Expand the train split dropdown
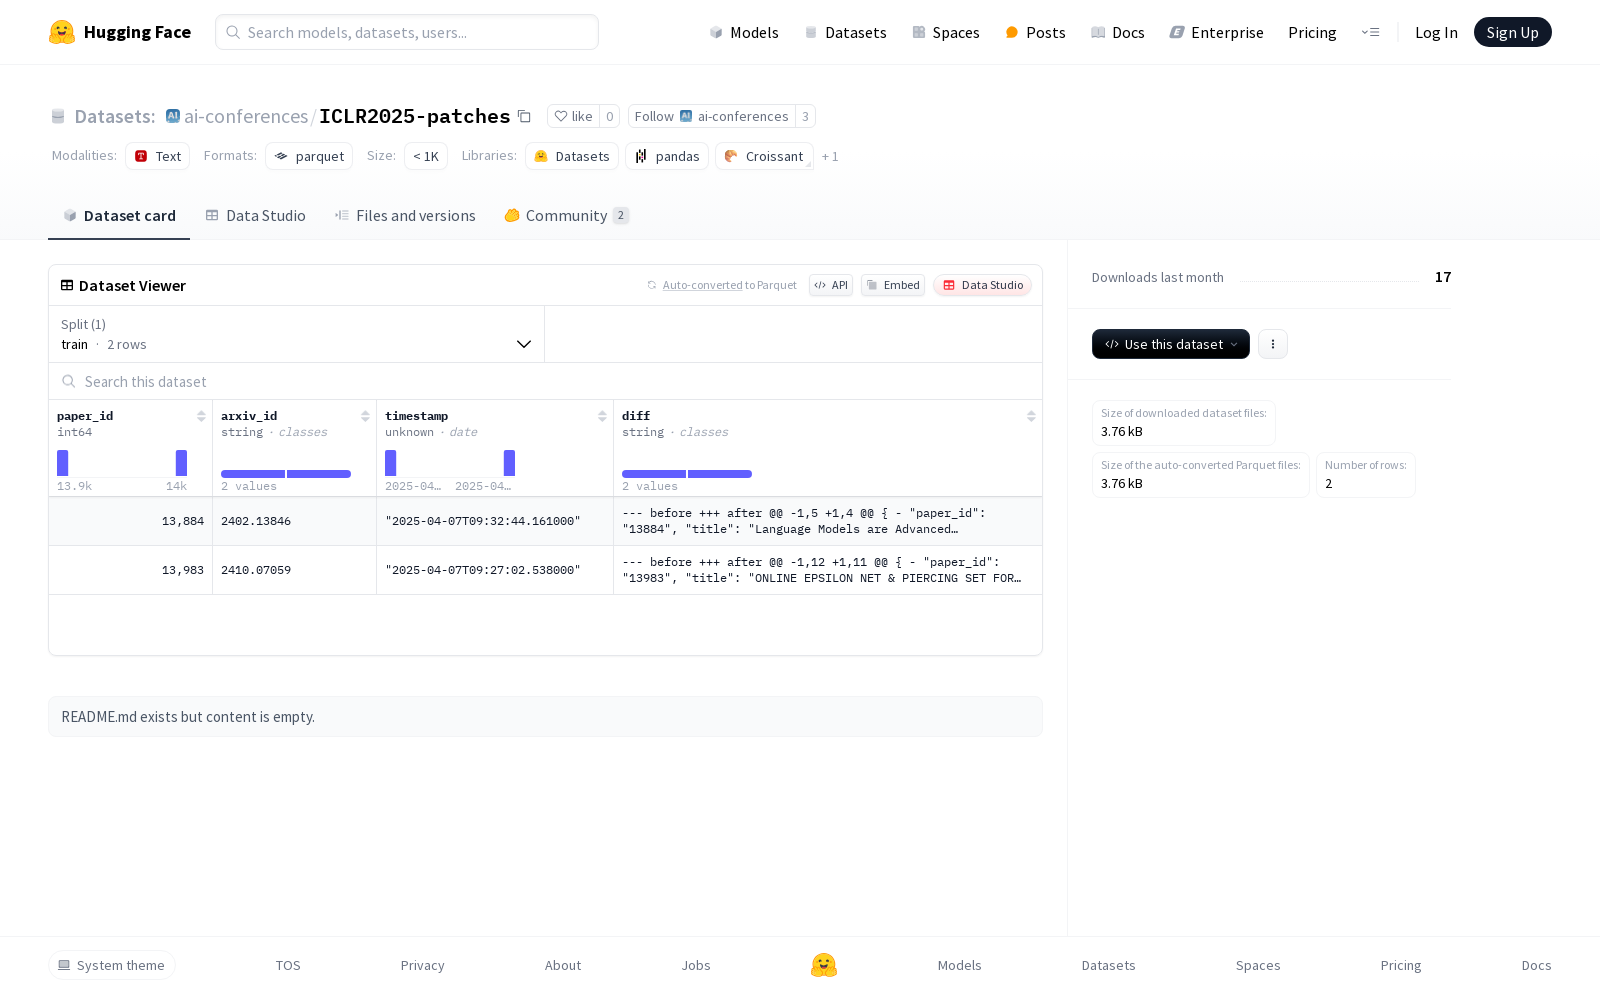 tap(296, 334)
